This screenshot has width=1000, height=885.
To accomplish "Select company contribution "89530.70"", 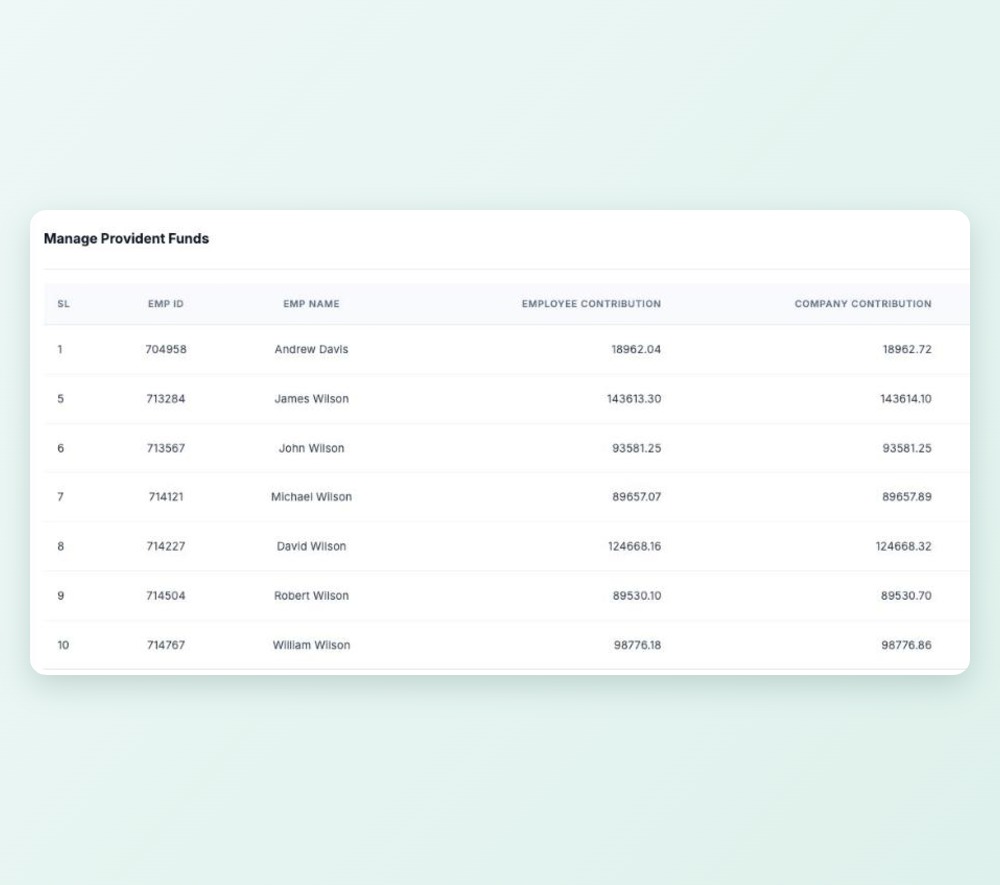I will pos(906,596).
